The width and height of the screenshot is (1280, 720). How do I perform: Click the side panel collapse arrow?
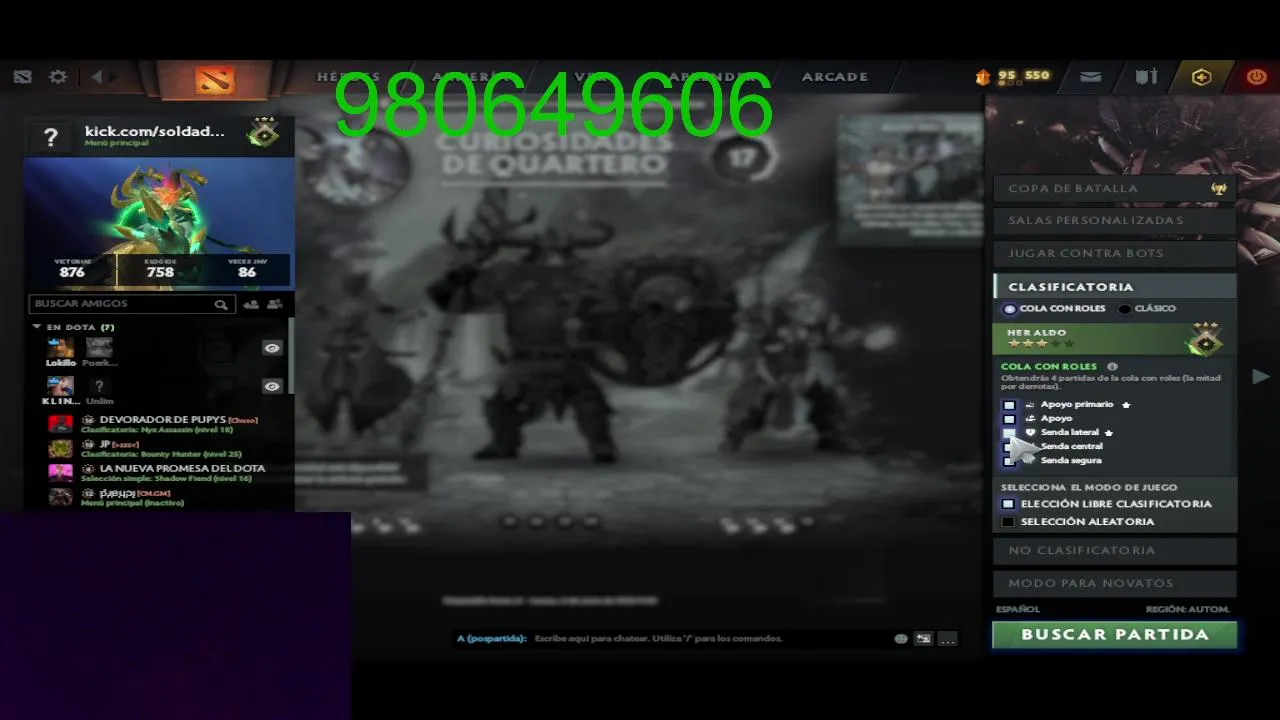pyautogui.click(x=1261, y=376)
